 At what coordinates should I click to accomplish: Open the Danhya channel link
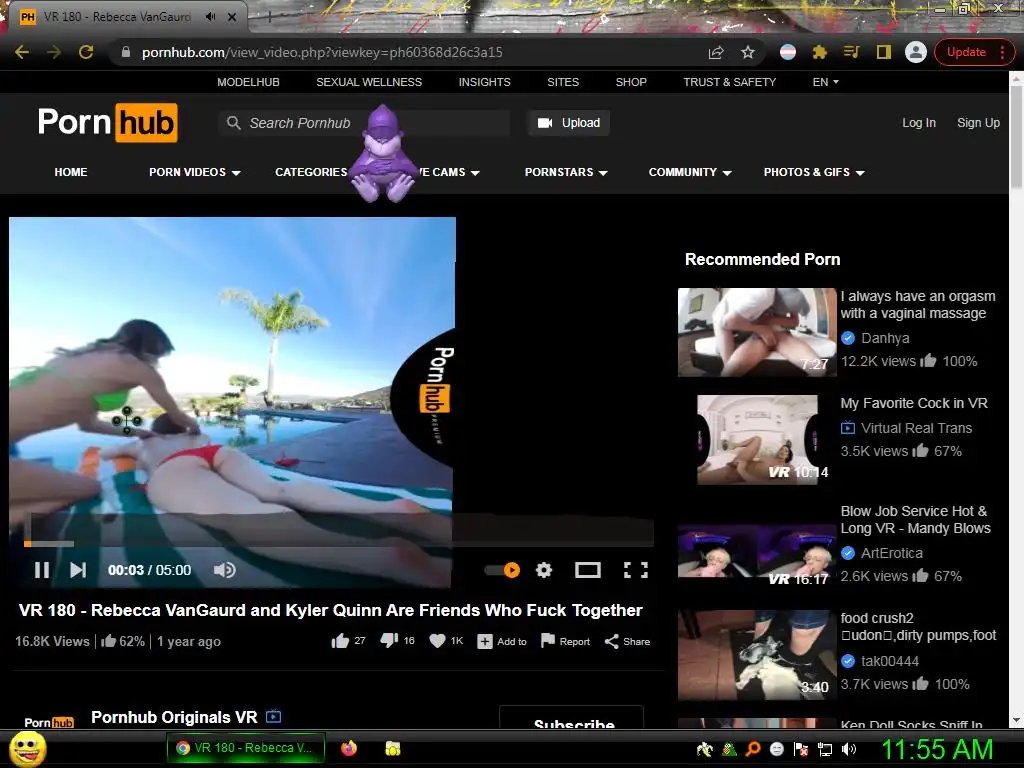tap(885, 338)
